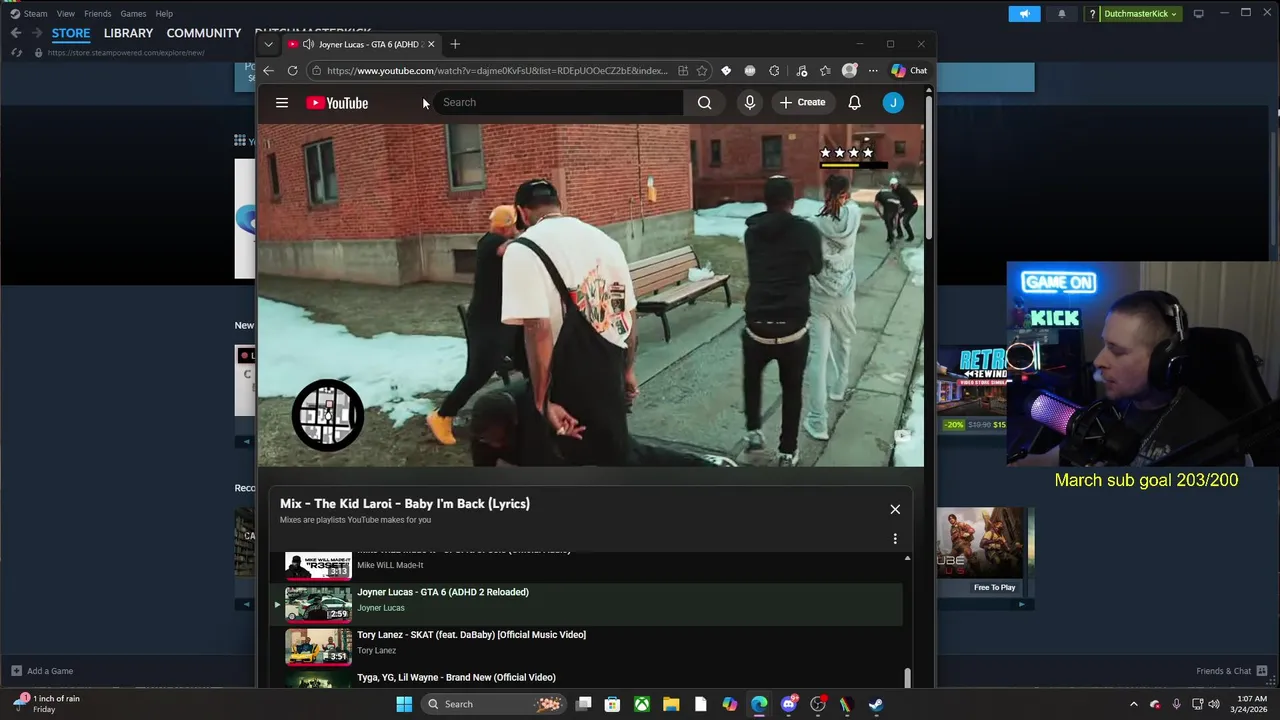
Task: Open the Windows Start menu
Action: pyautogui.click(x=404, y=704)
